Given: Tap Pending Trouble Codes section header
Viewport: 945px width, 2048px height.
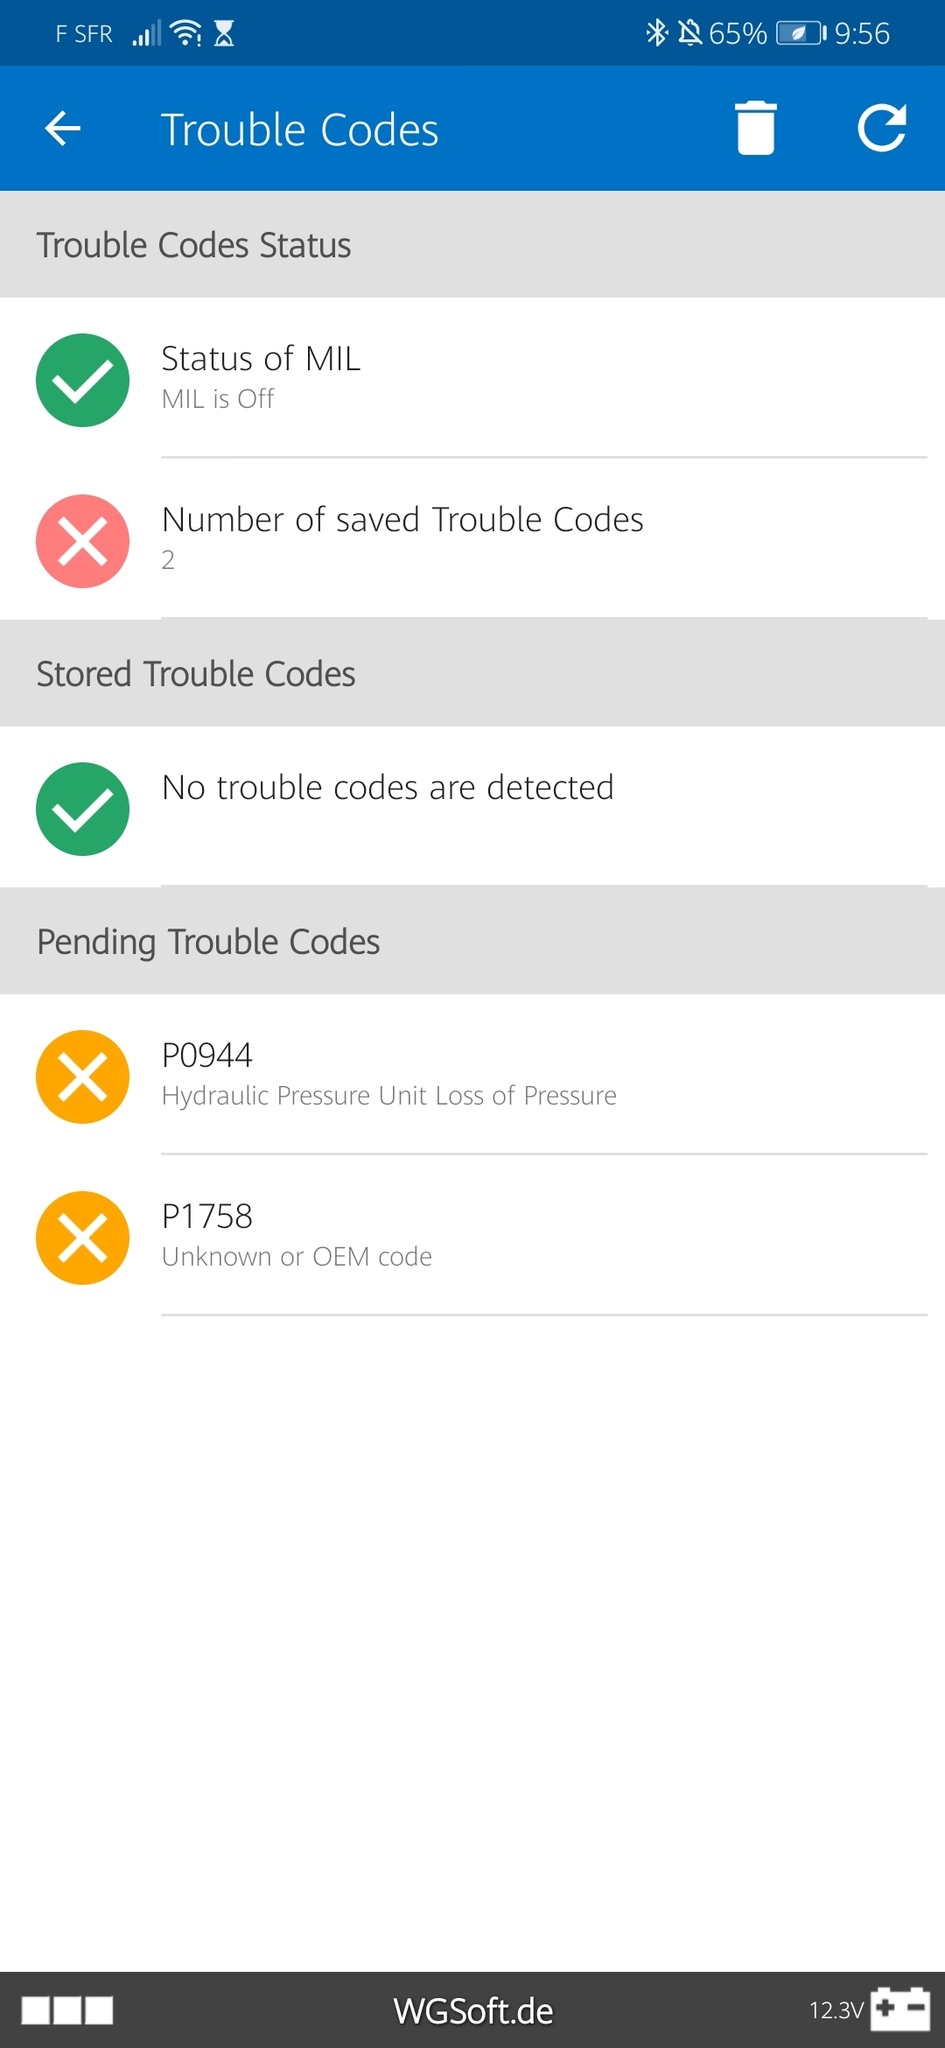Looking at the screenshot, I should 472,941.
